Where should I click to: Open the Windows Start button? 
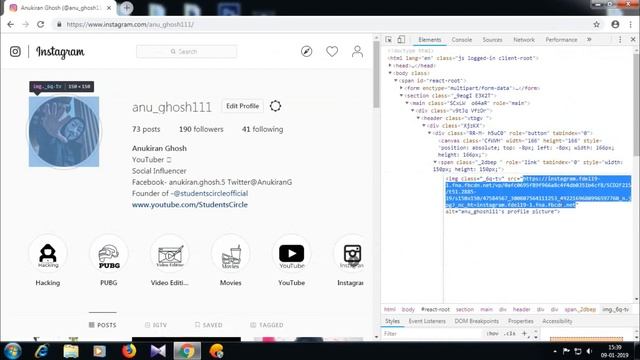[x=13, y=351]
